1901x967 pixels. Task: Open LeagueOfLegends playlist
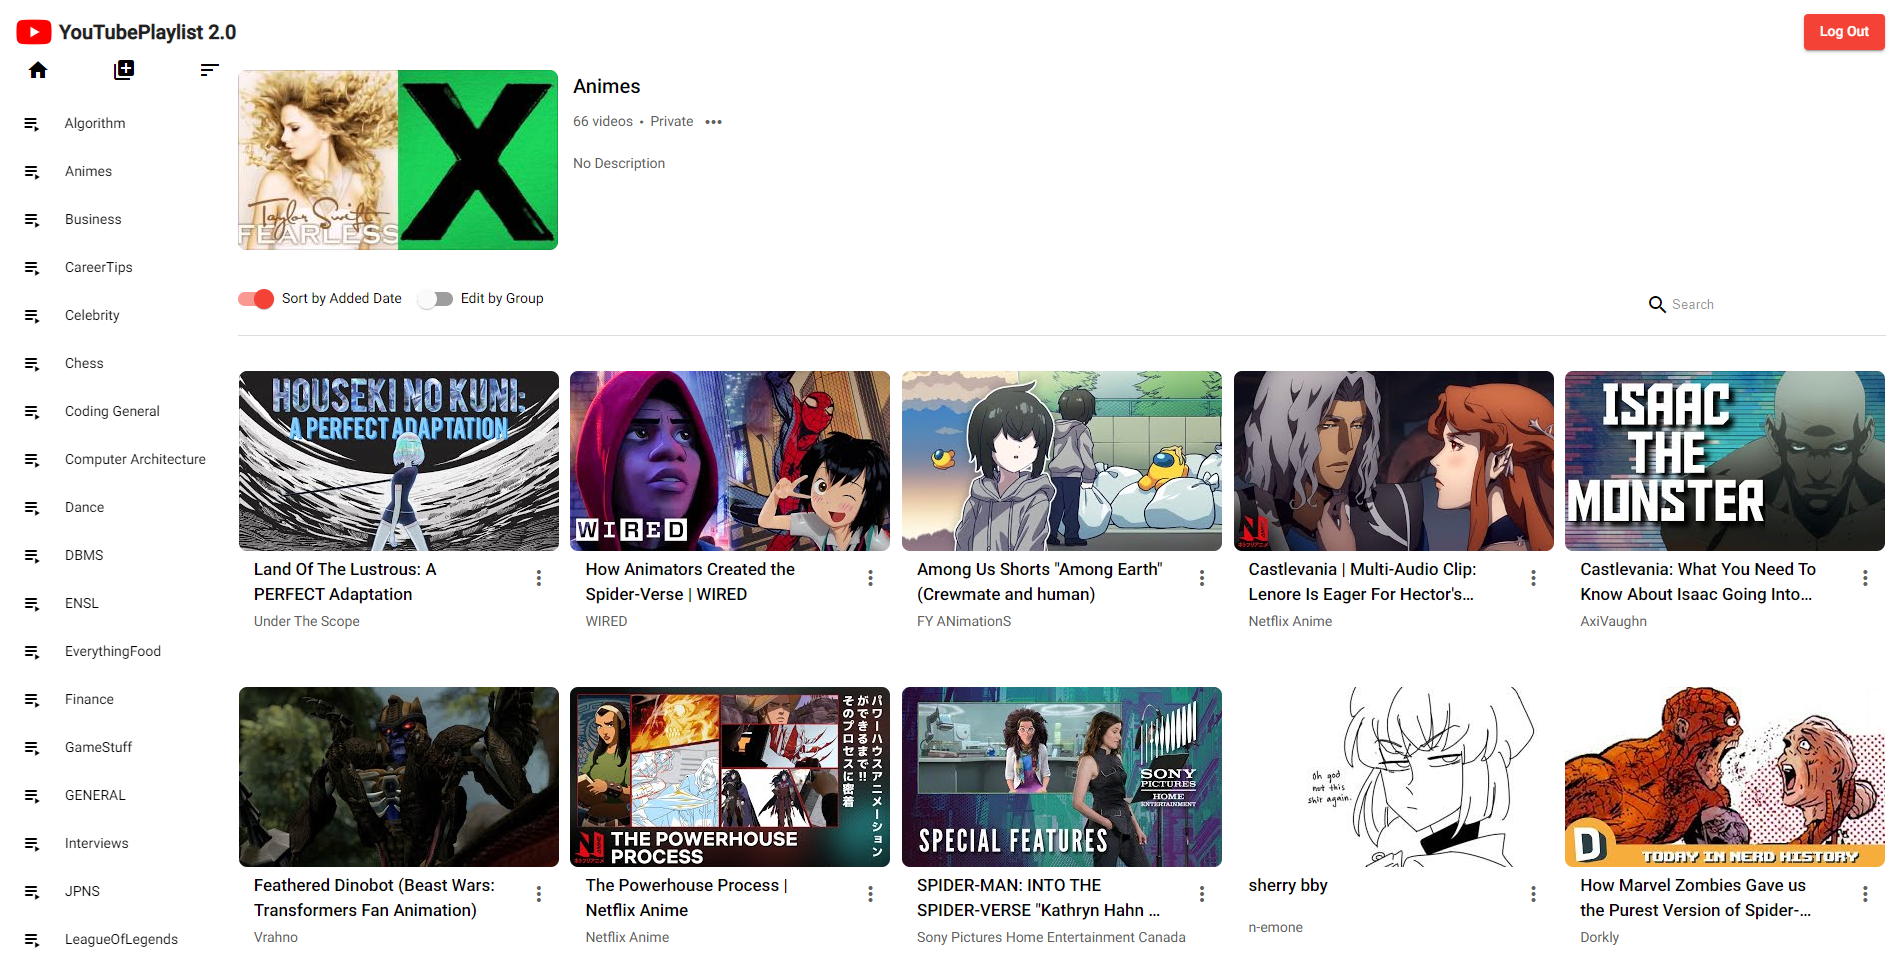pos(121,939)
